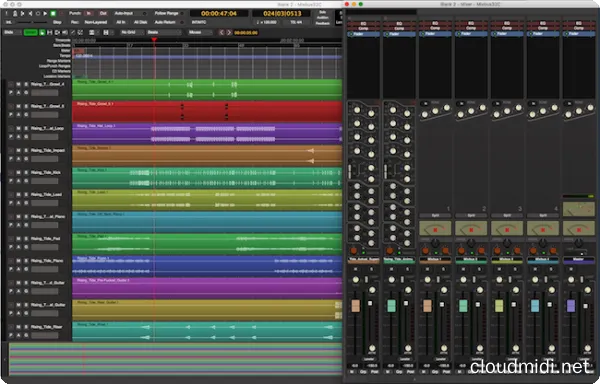This screenshot has width=600, height=384.
Task: Open the Slide edit mode dropdown
Action: 12,33
